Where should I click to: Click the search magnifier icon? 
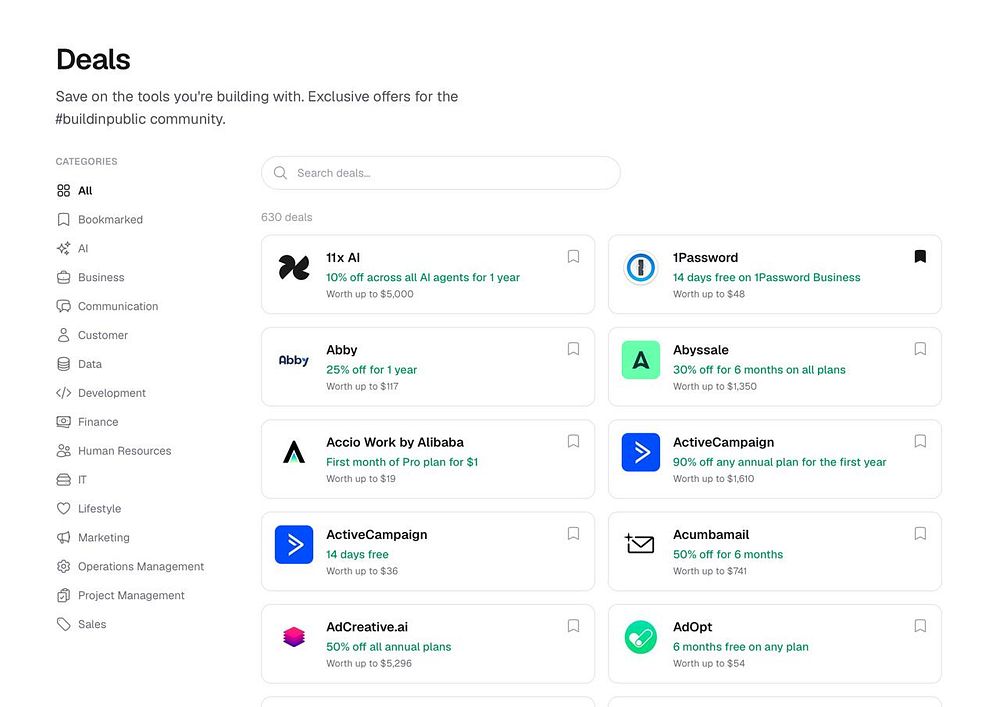coord(280,173)
